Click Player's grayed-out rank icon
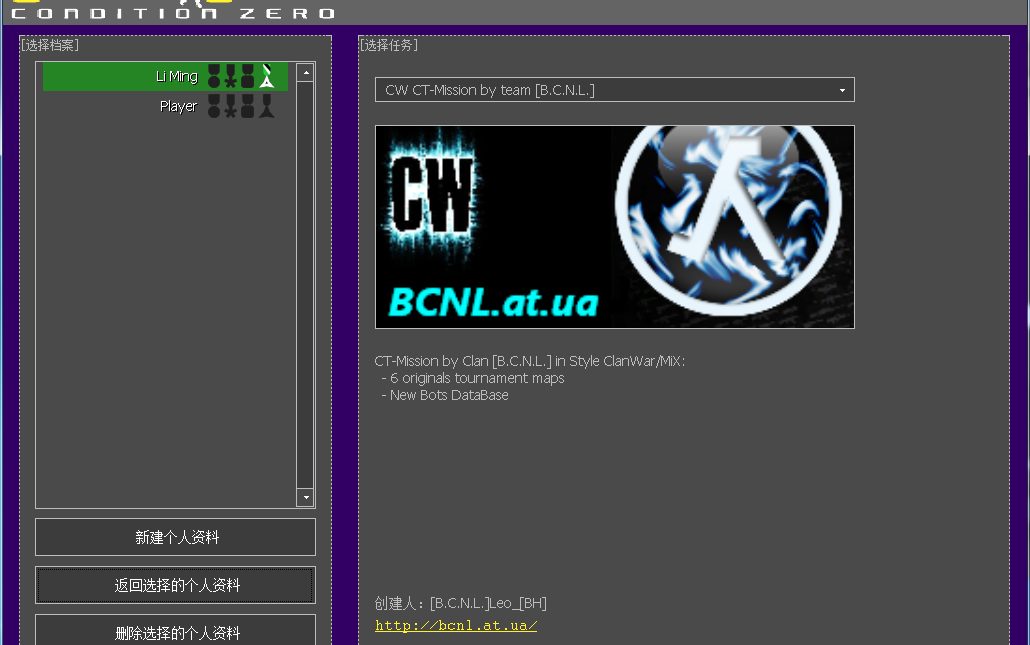Image resolution: width=1030 pixels, height=645 pixels. point(266,106)
